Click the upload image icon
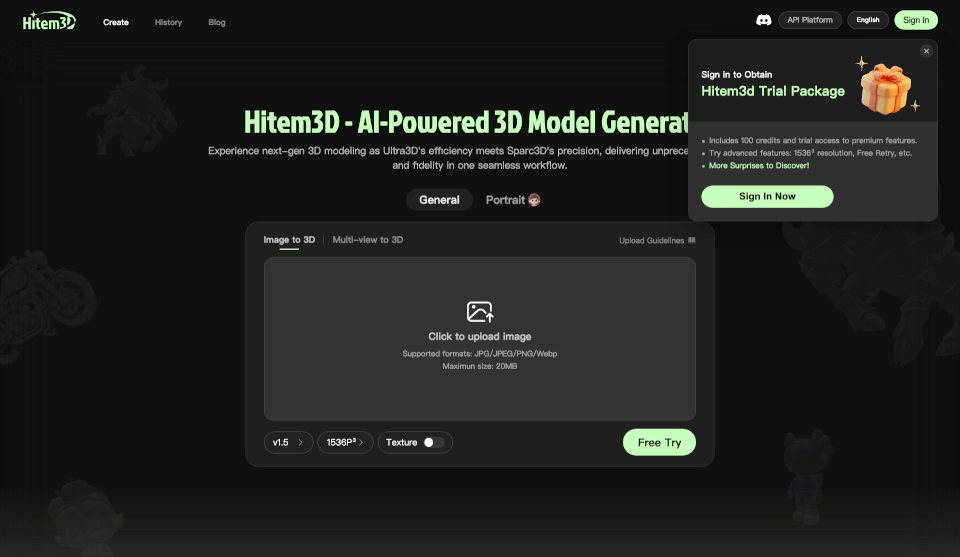Screen dimensions: 960x557 click(x=479, y=312)
